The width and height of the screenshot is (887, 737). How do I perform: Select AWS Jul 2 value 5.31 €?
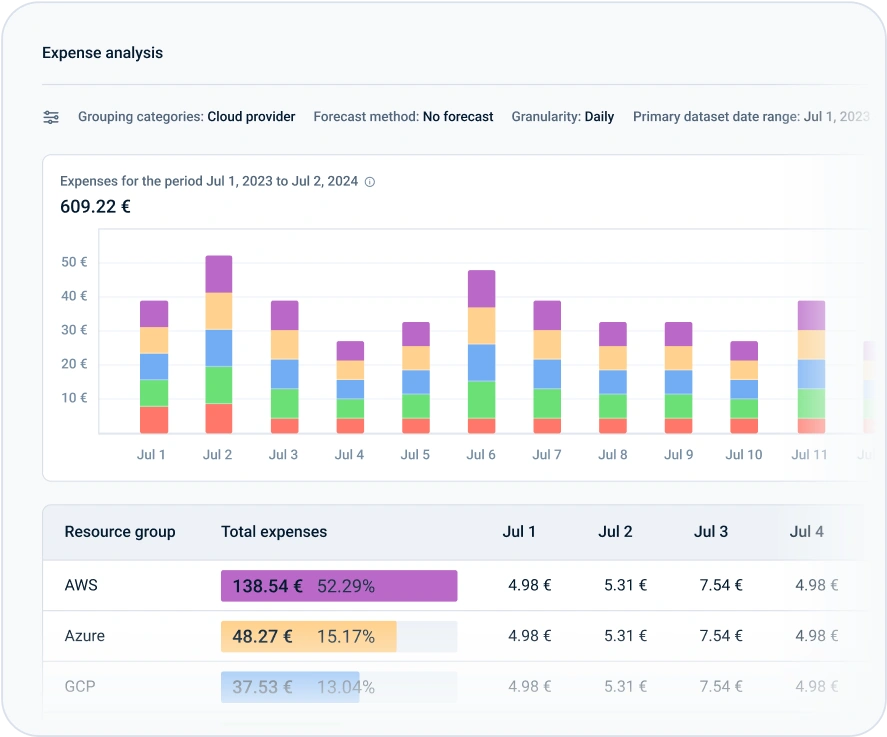[x=626, y=585]
